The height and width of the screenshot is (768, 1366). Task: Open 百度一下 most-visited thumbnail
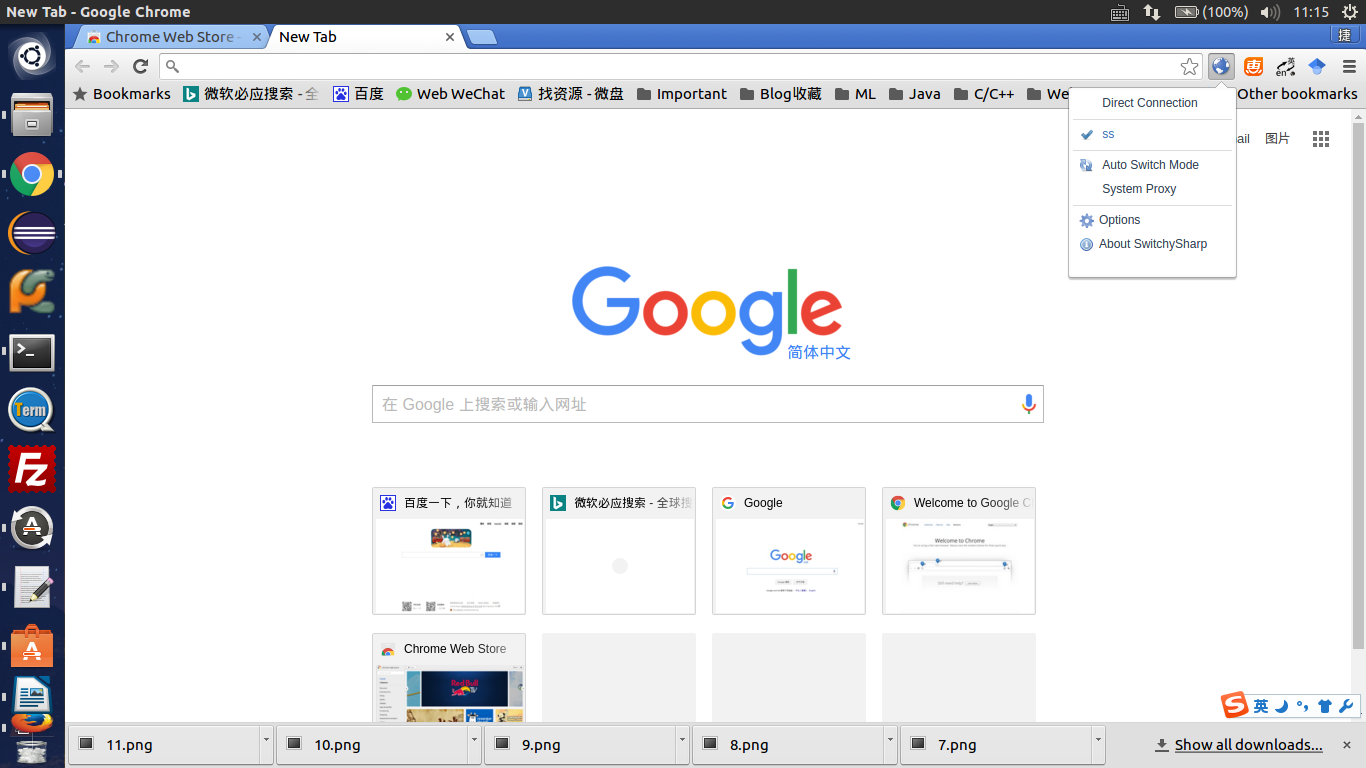point(448,551)
